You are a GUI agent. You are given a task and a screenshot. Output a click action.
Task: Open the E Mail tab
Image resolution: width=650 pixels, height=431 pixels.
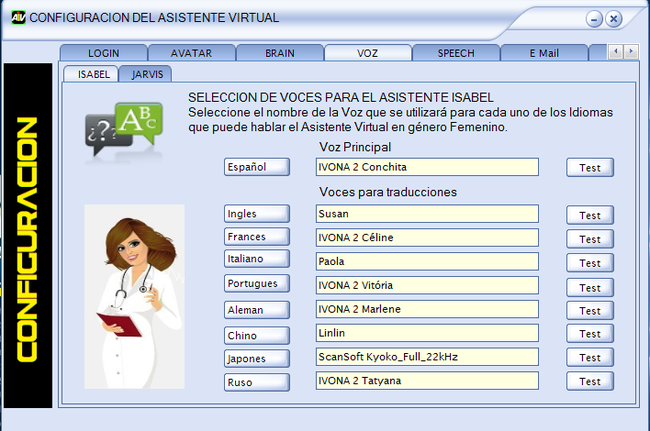click(544, 53)
